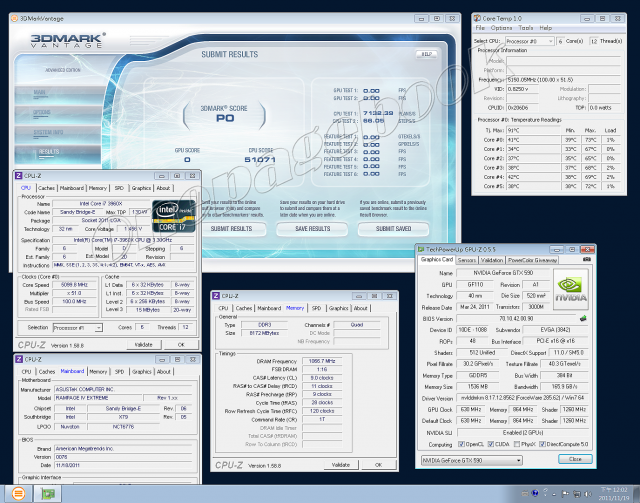Viewport: 640px width, 503px height.
Task: Open the Action Center flag tray icon
Action: pos(565,494)
